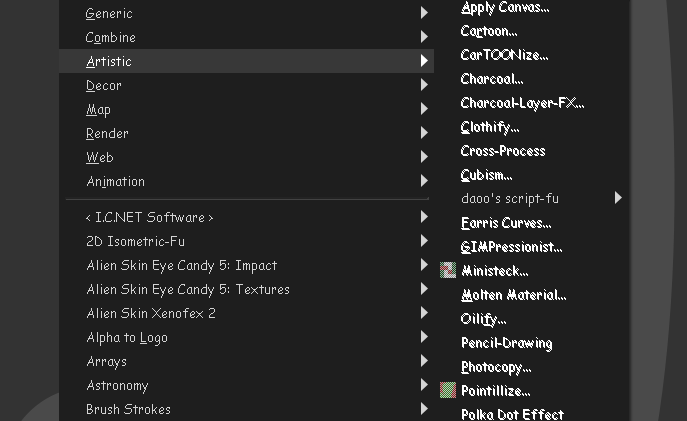Expand arrow beside 2D Isometric-Fu
Image resolution: width=687 pixels, height=421 pixels.
coord(424,241)
